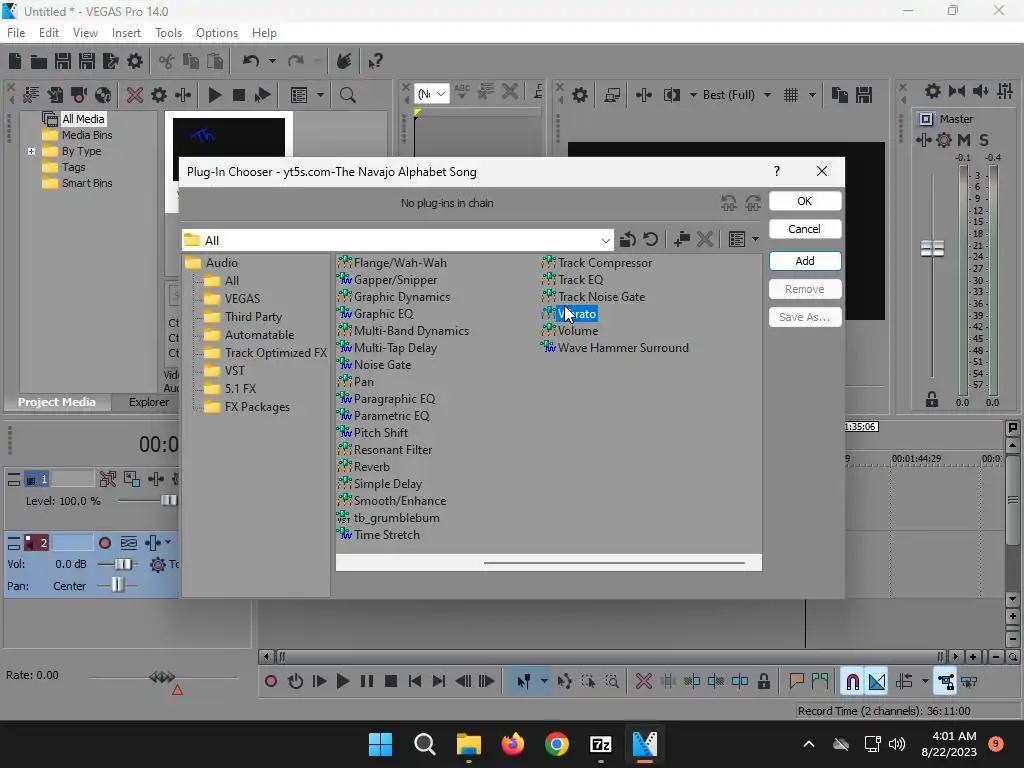Expand the By Type tree node
The width and height of the screenshot is (1024, 768).
(x=31, y=151)
